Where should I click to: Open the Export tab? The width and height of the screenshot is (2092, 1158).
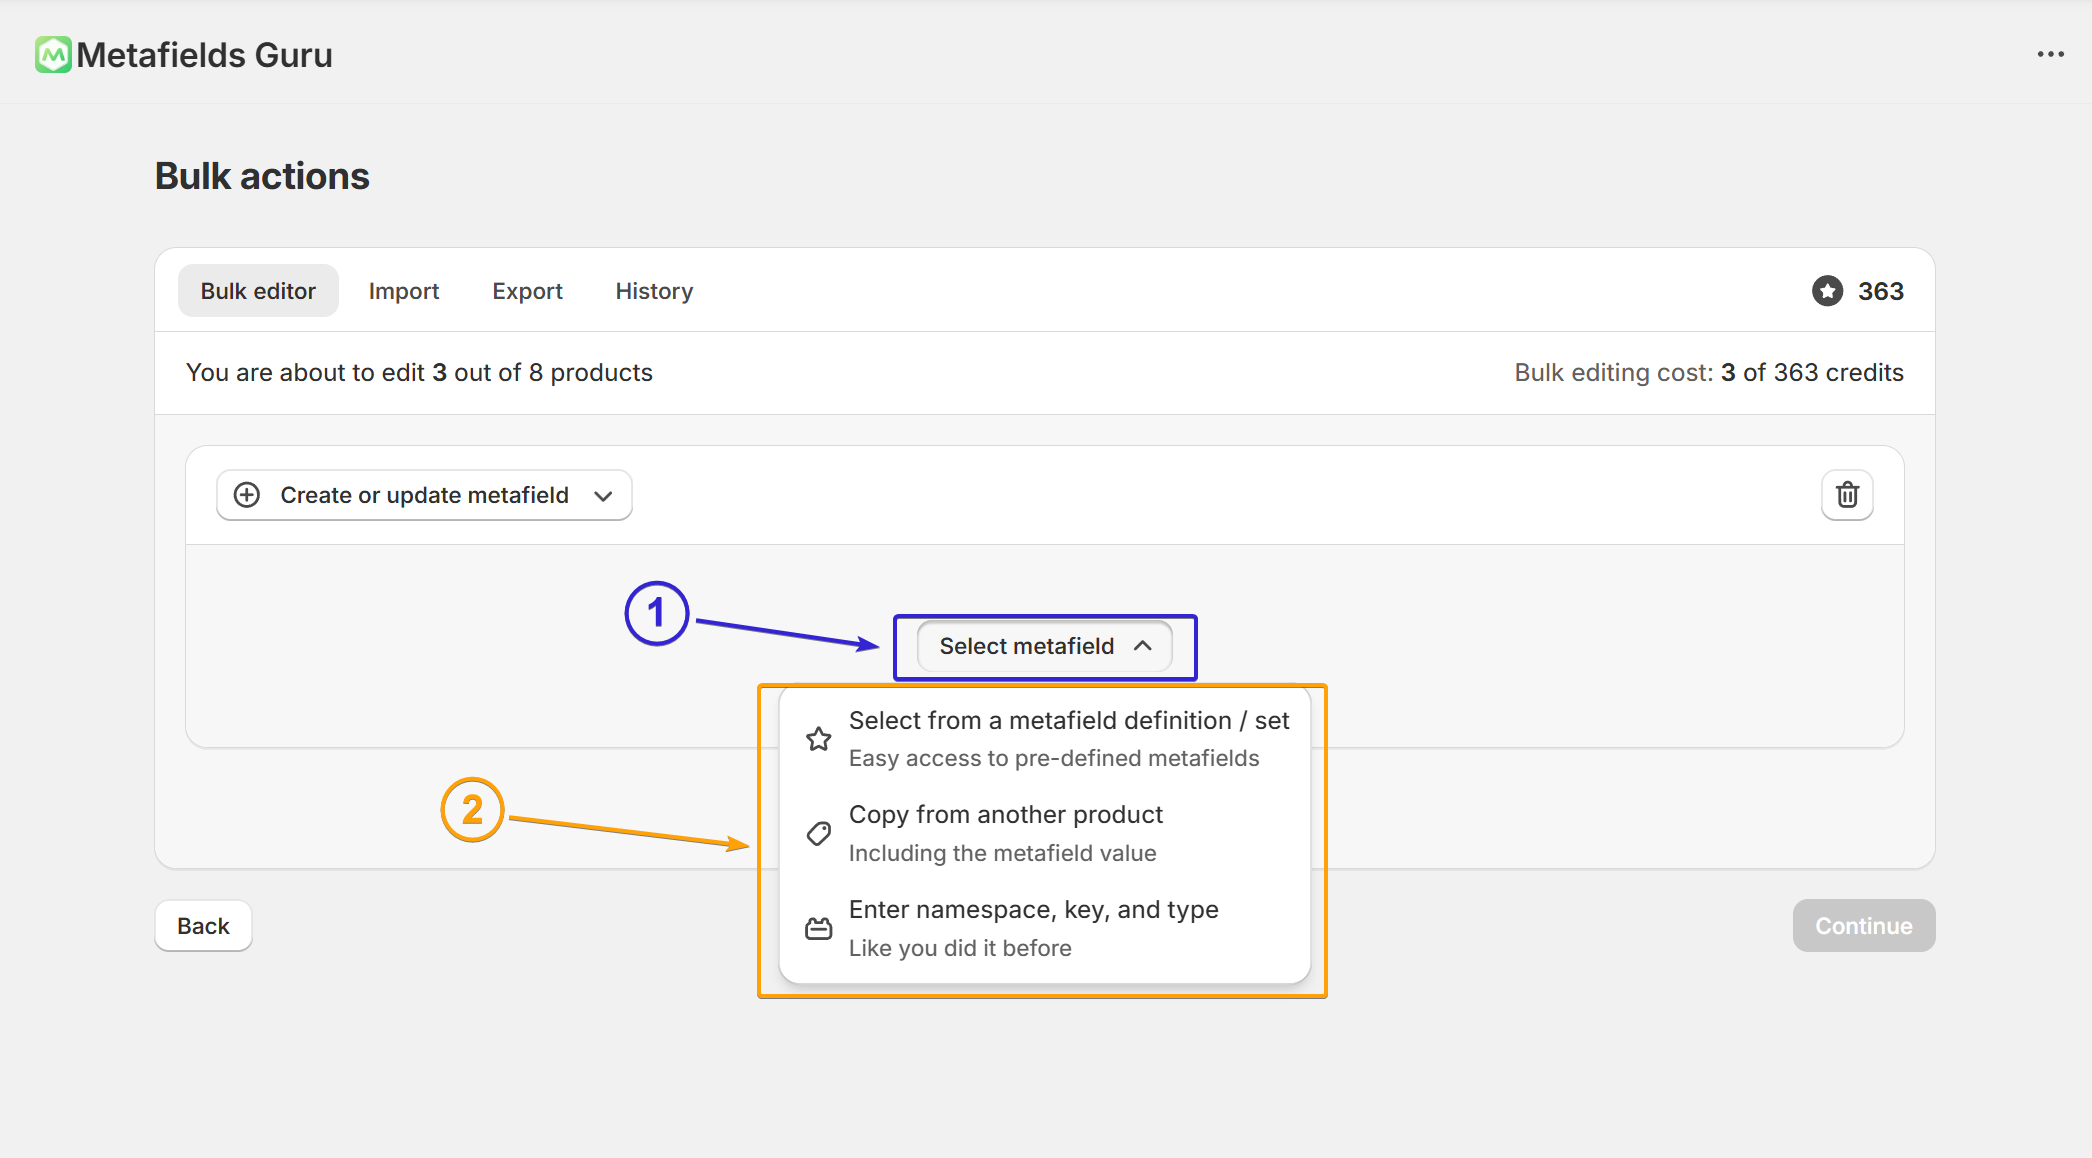[x=527, y=291]
